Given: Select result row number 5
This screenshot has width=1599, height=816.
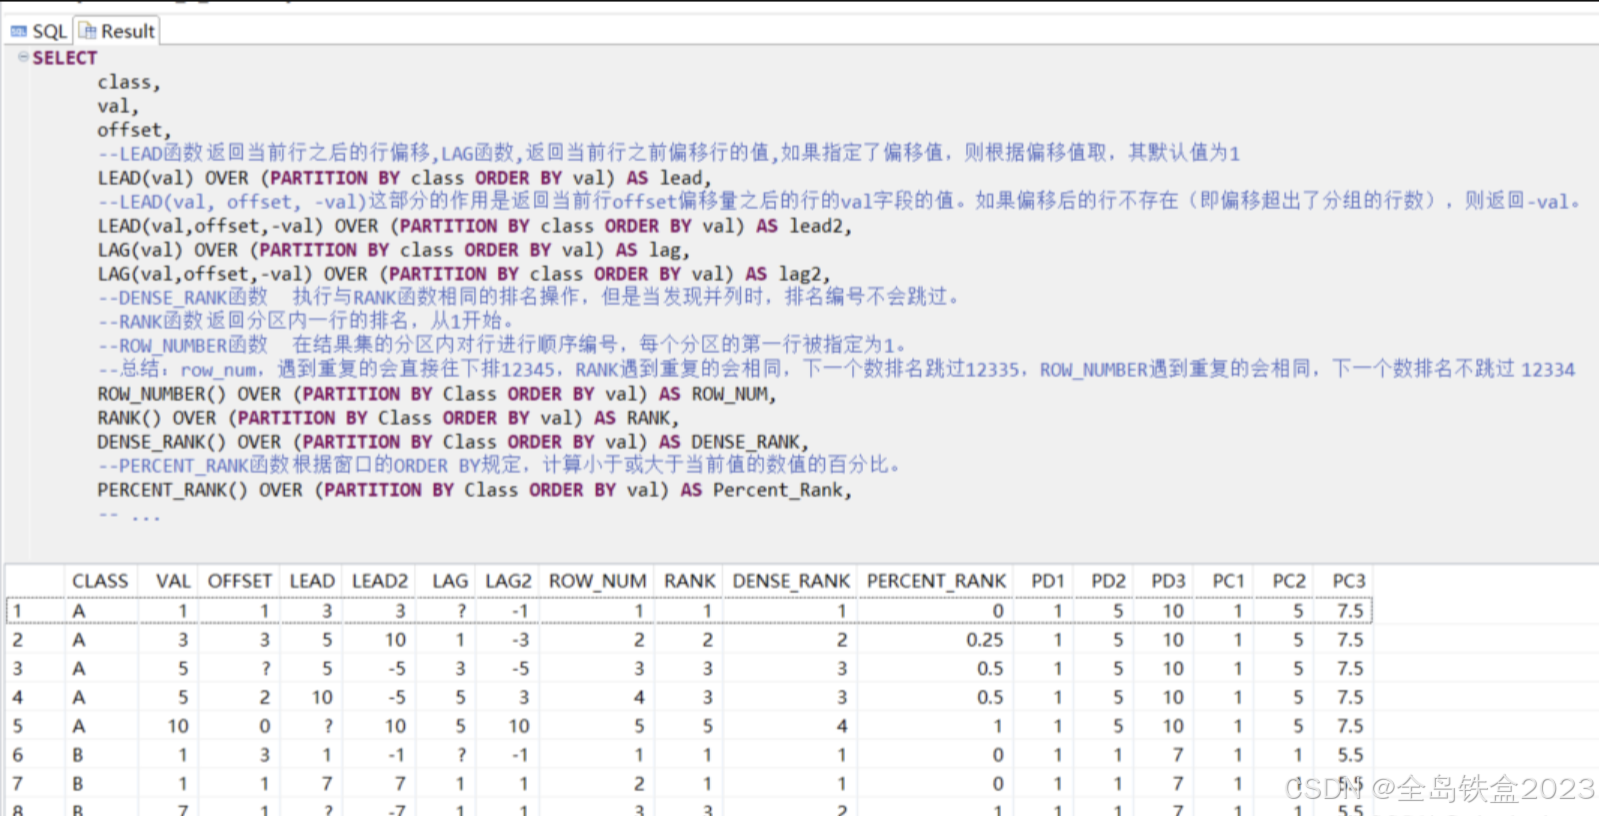Looking at the screenshot, I should coord(34,726).
